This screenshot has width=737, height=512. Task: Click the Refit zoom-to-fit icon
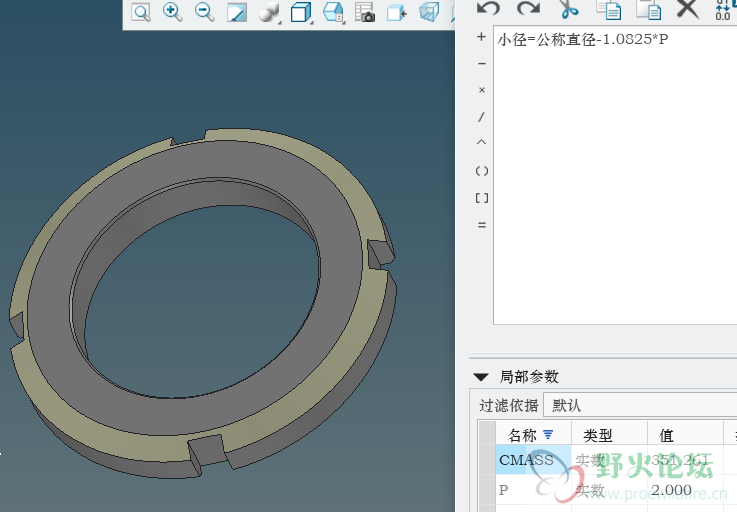pyautogui.click(x=141, y=12)
